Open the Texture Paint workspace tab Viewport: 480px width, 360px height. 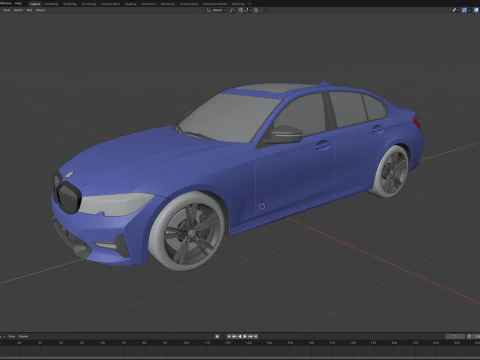tap(111, 4)
